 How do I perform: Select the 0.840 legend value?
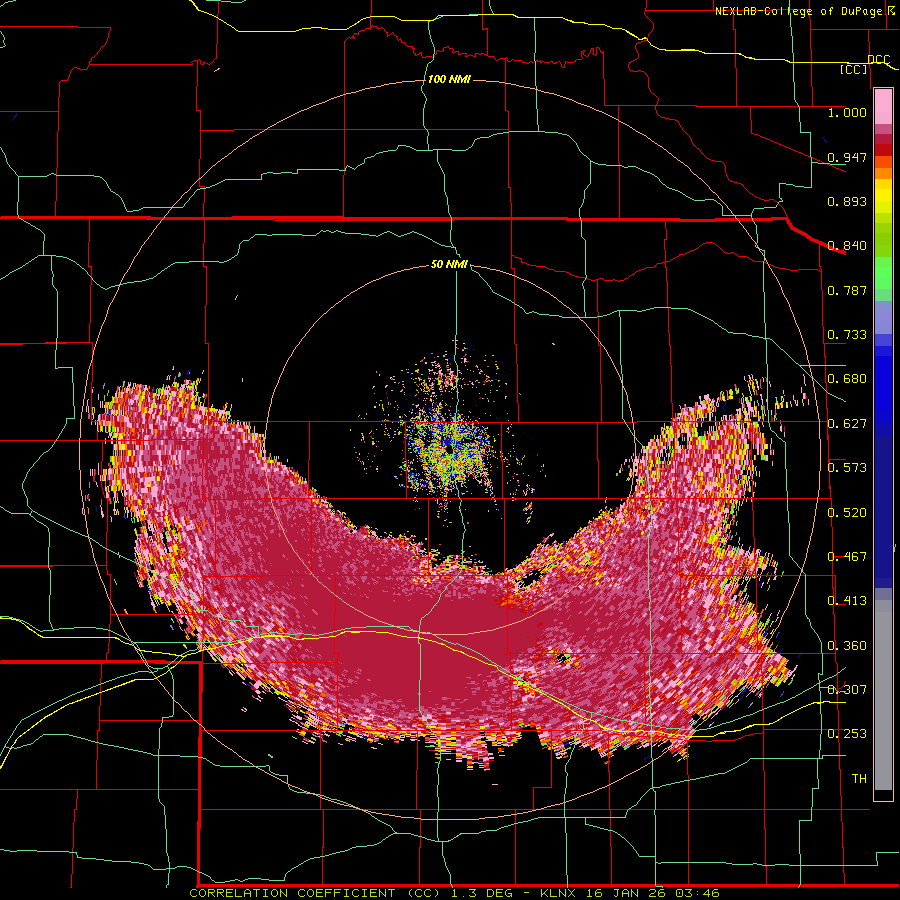tap(847, 246)
